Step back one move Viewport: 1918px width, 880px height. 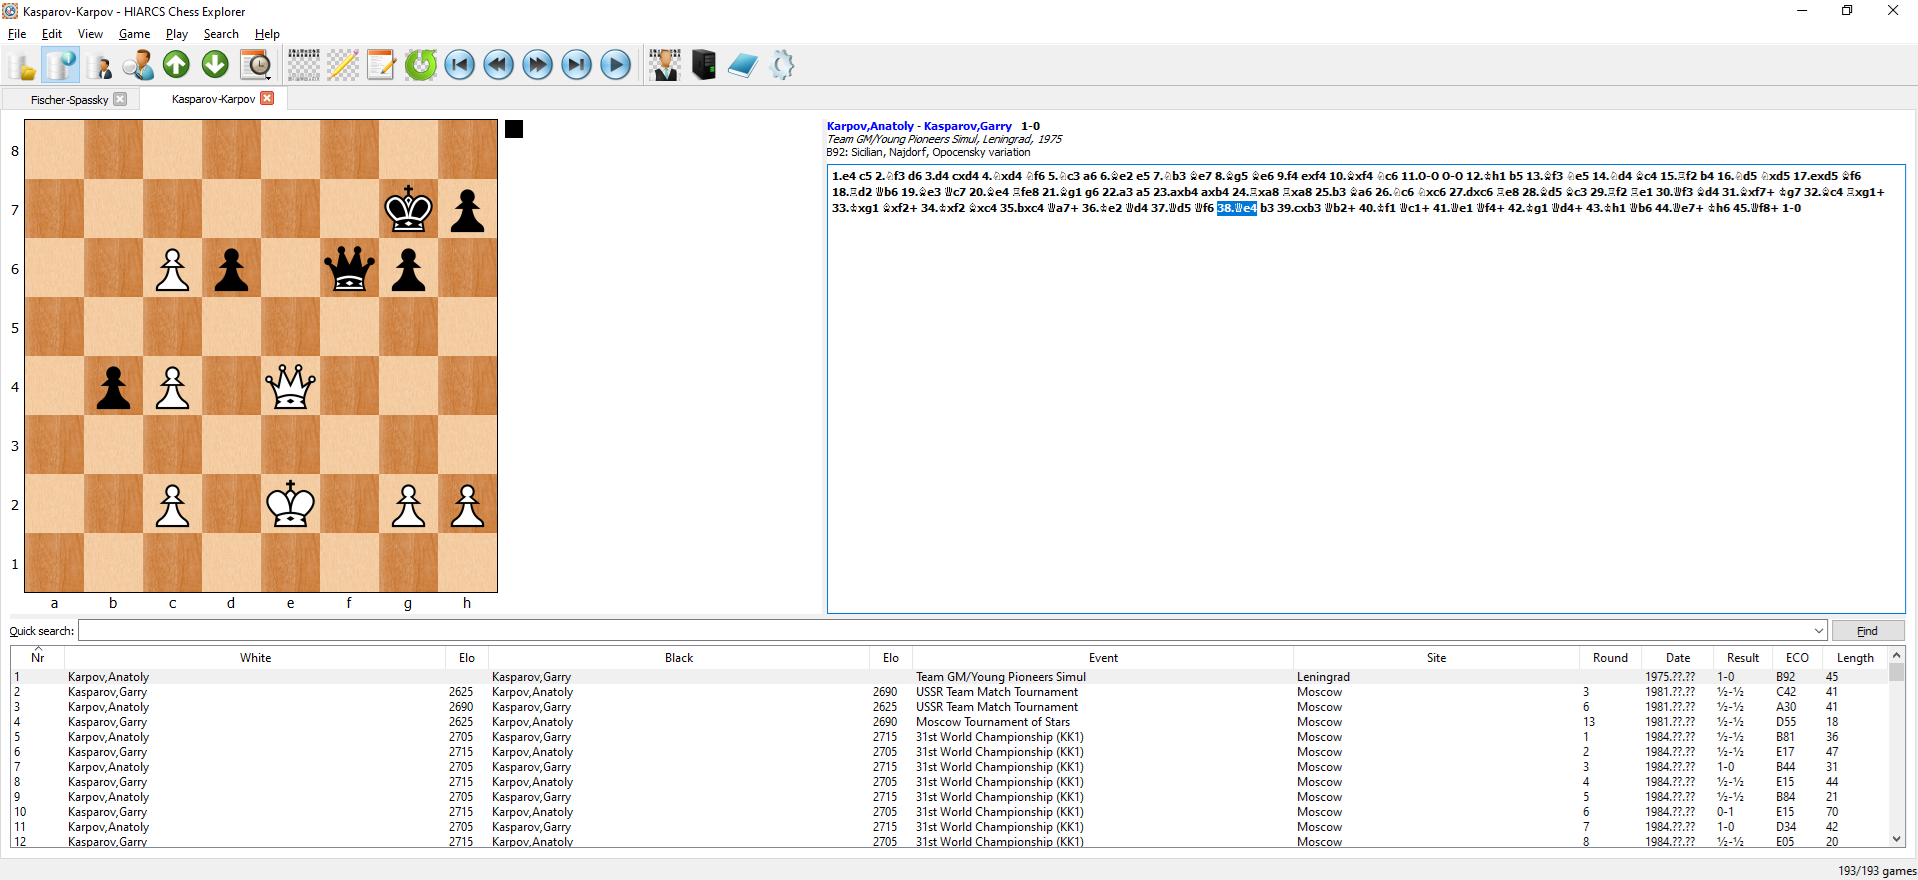tap(498, 66)
